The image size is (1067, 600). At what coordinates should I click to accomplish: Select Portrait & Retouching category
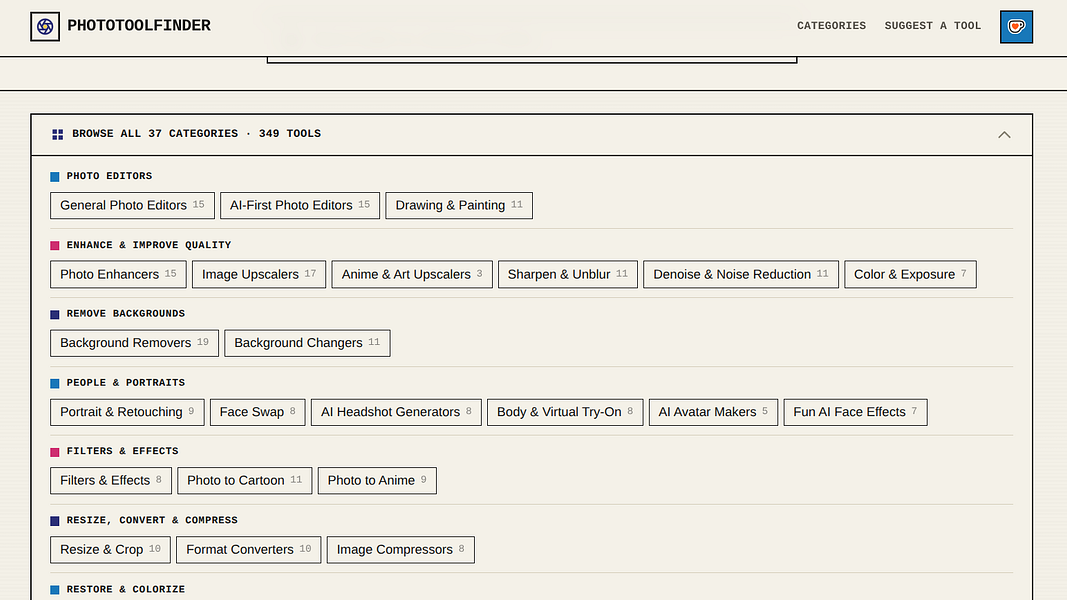(127, 412)
